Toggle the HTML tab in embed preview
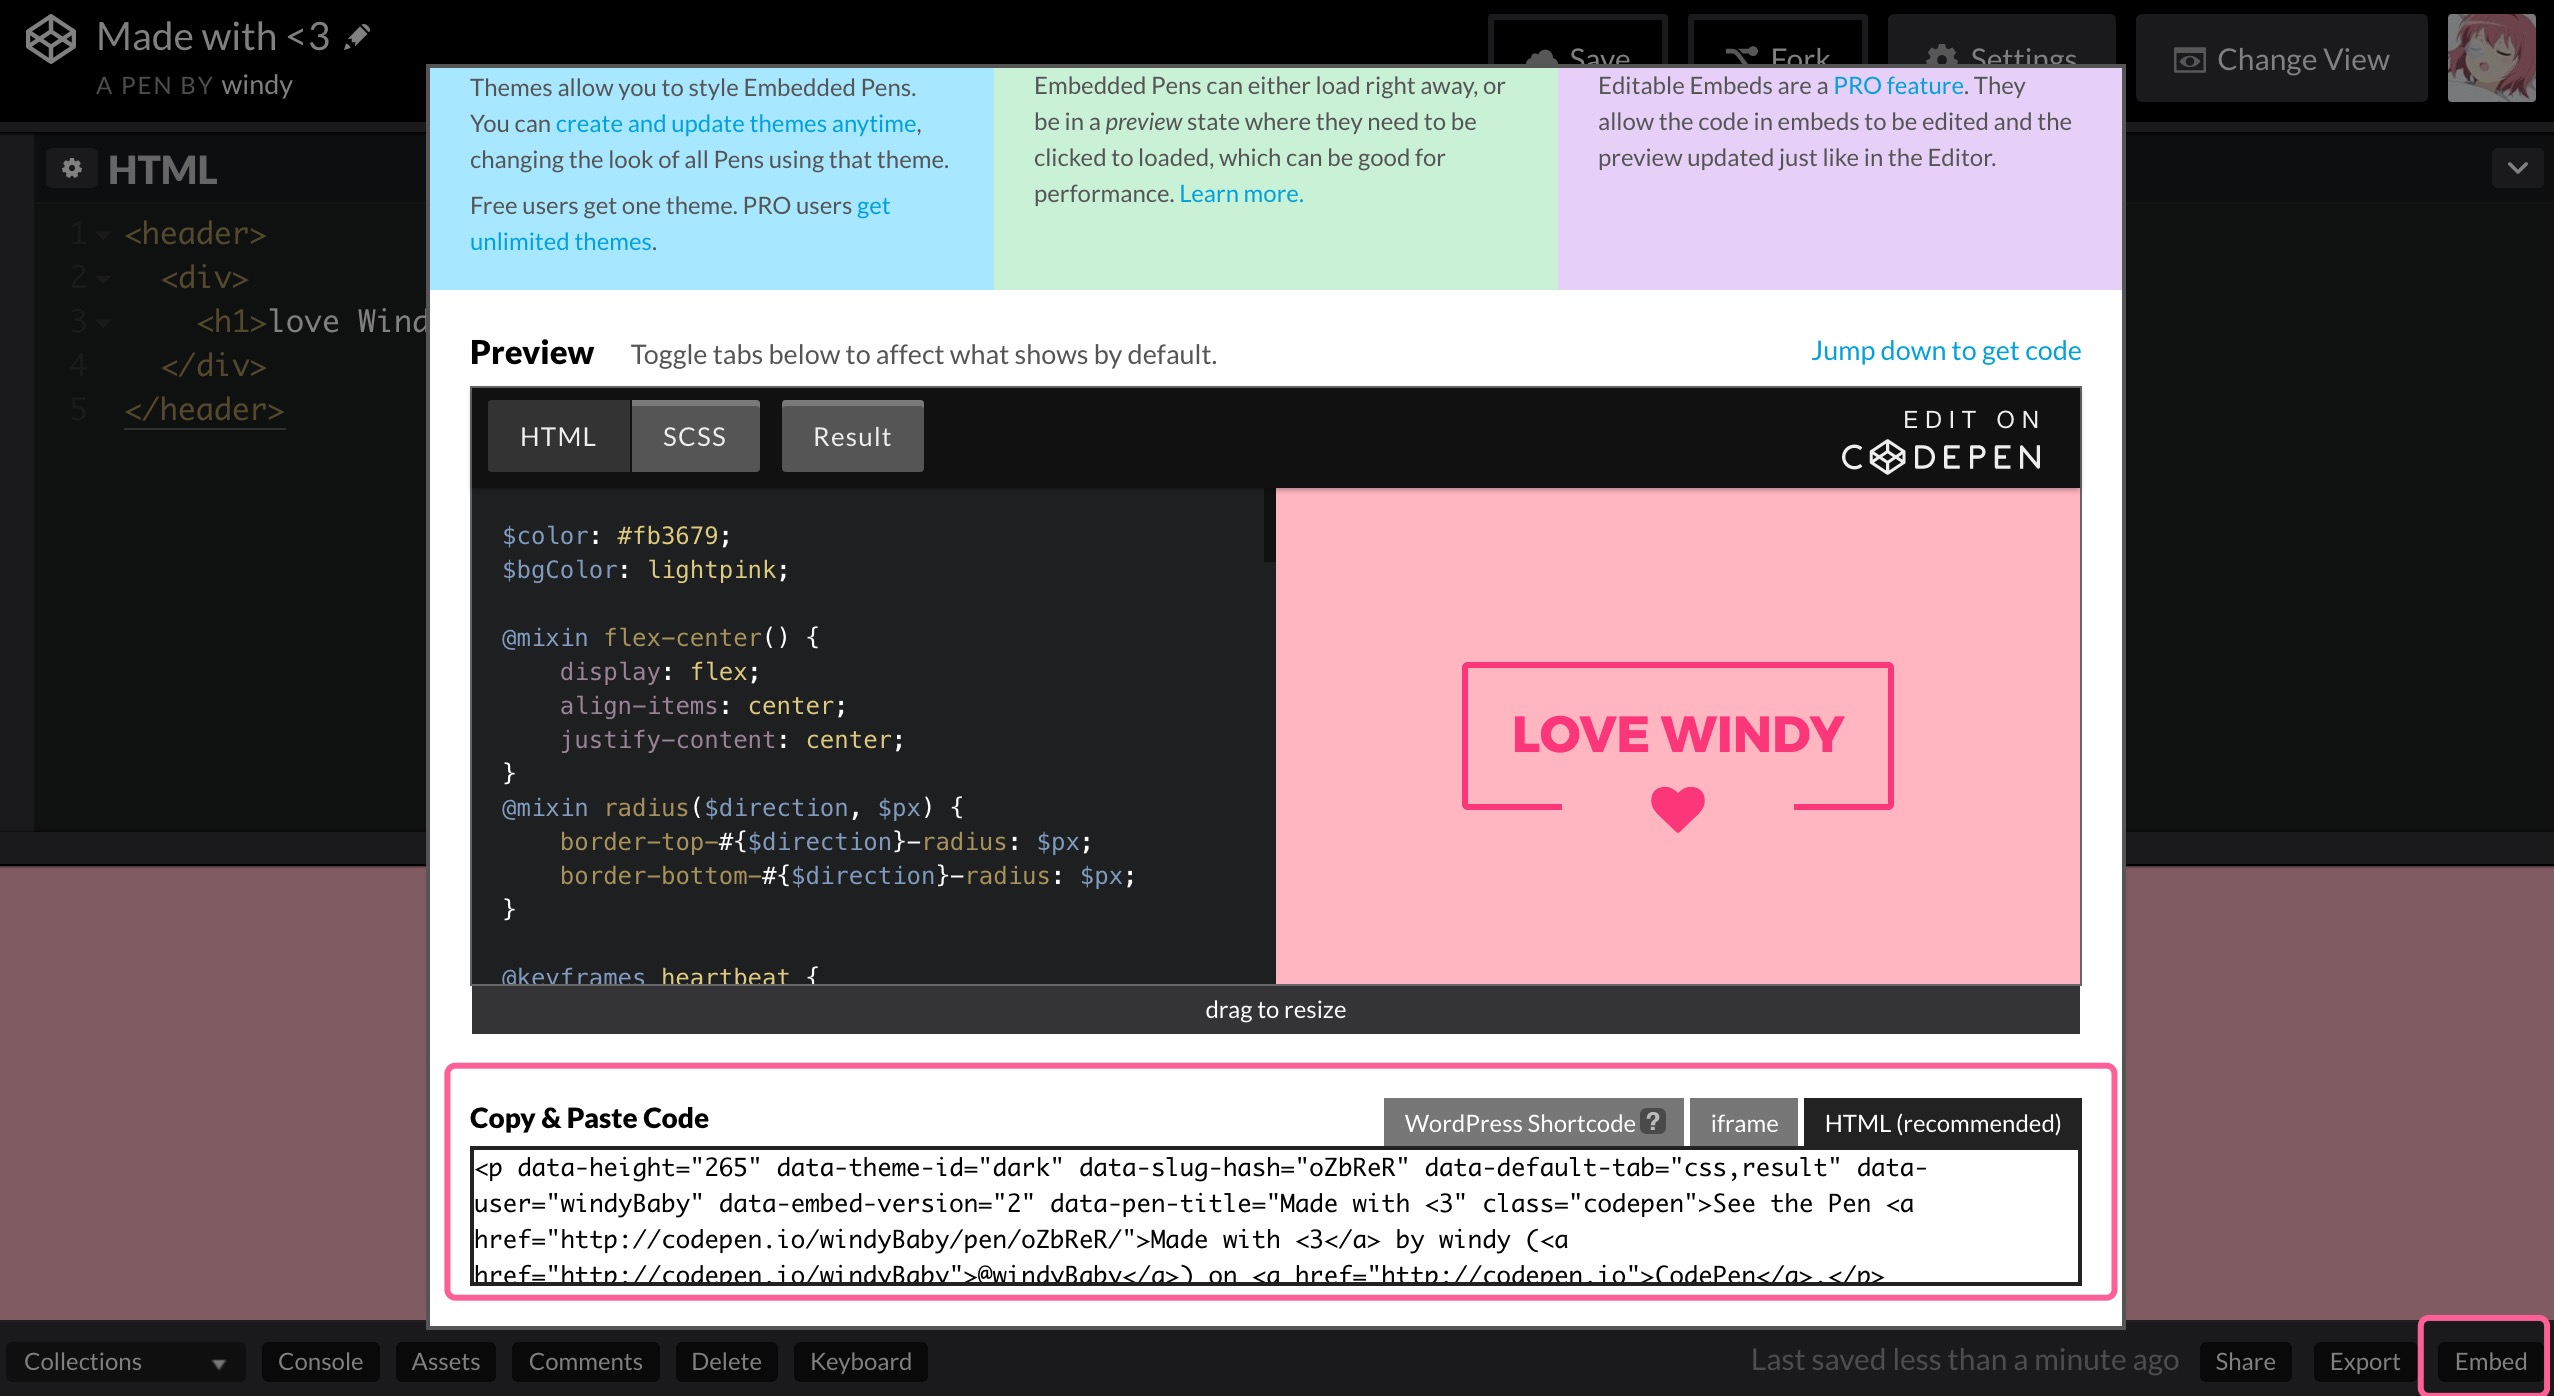Viewport: 2554px width, 1396px height. [558, 436]
